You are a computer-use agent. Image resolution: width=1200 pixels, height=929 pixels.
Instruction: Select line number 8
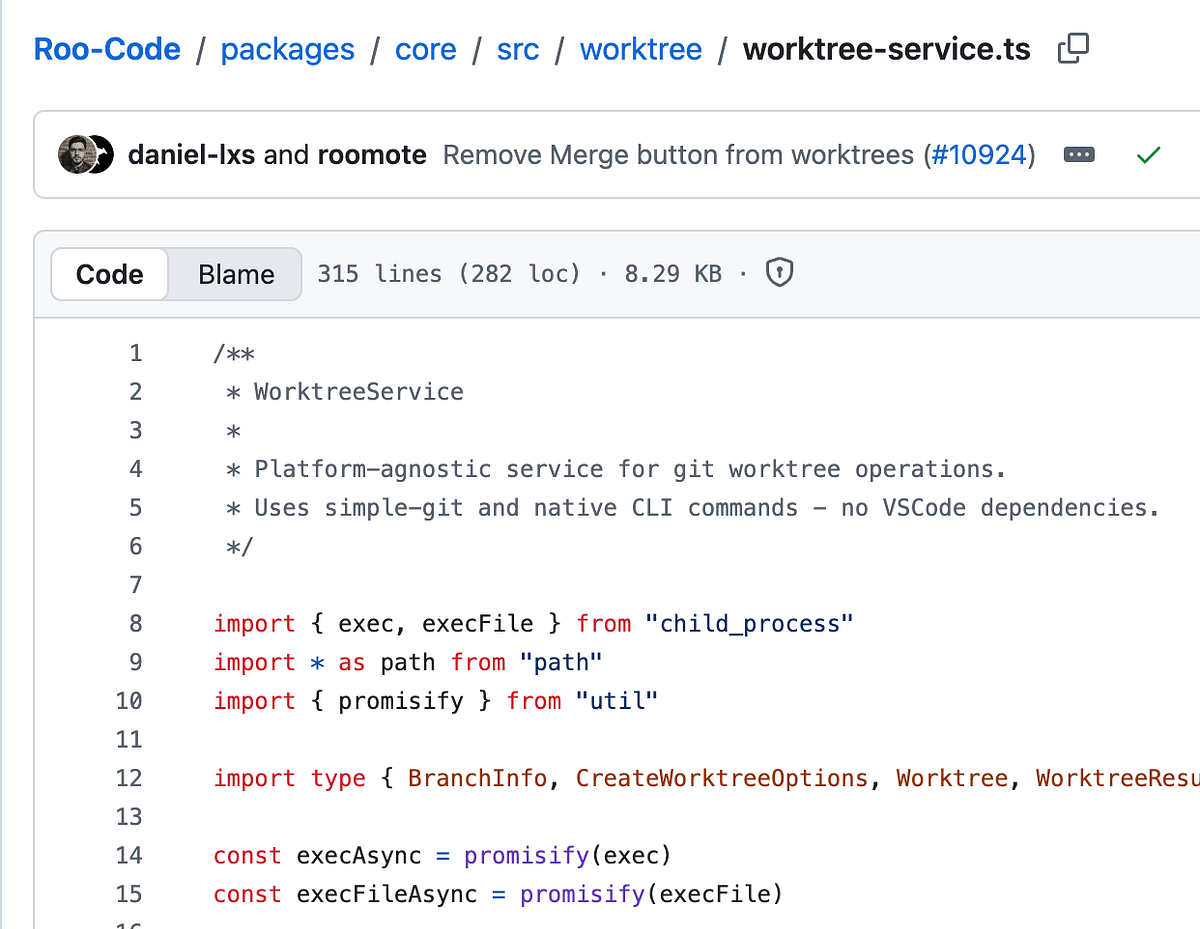[x=135, y=624]
